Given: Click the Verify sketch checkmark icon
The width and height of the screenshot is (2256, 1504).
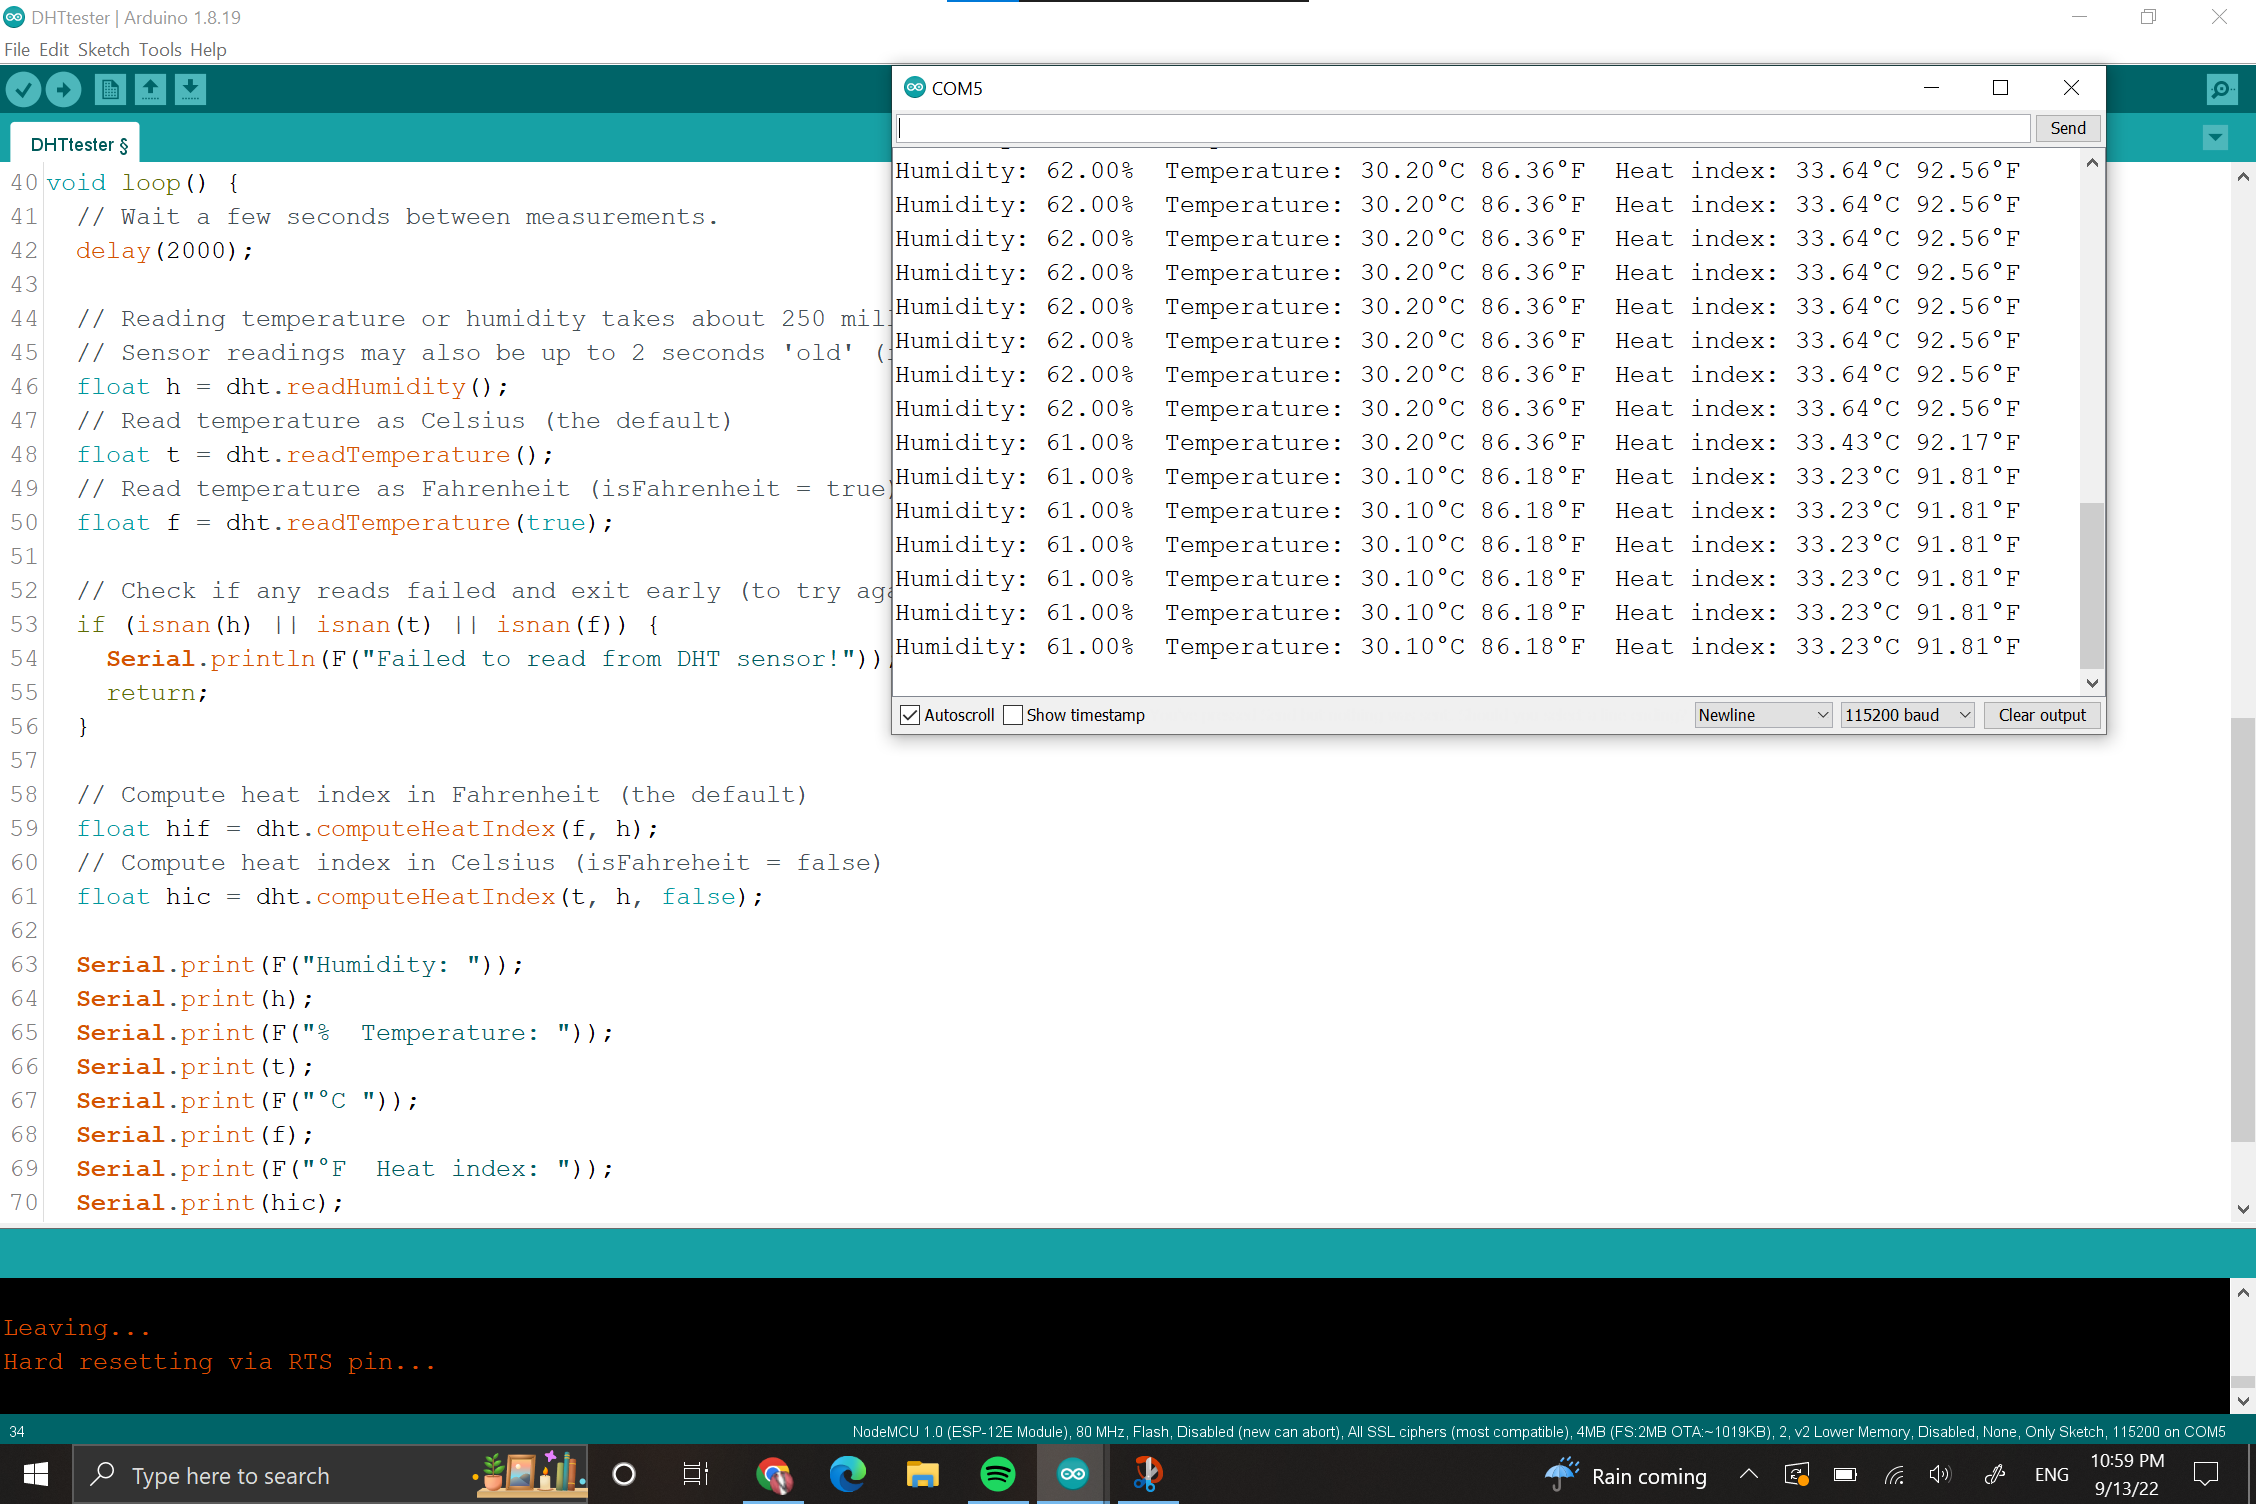Looking at the screenshot, I should 24,90.
